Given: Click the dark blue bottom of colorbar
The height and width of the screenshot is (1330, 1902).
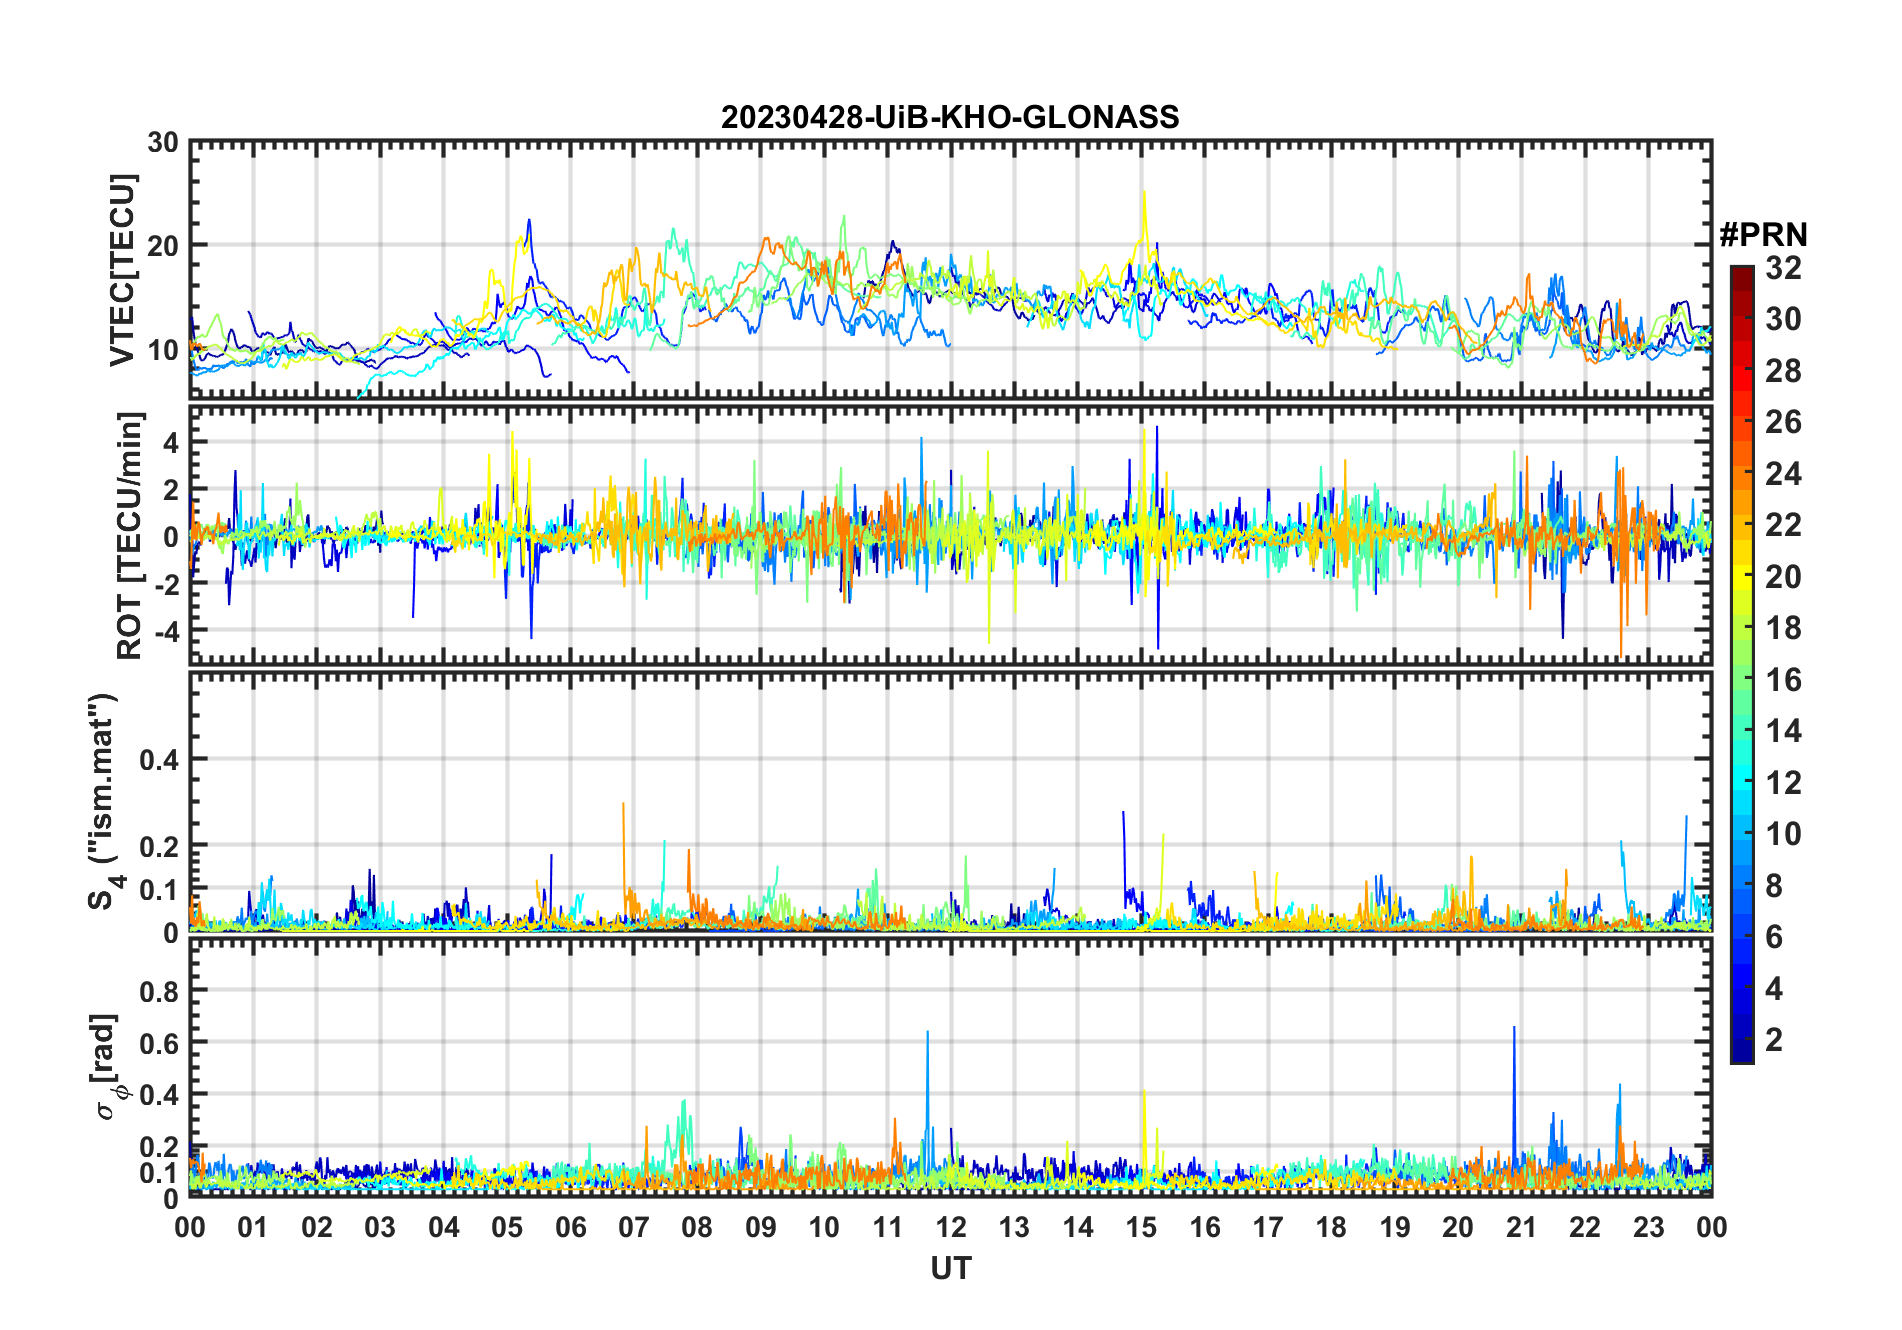Looking at the screenshot, I should [1742, 1055].
